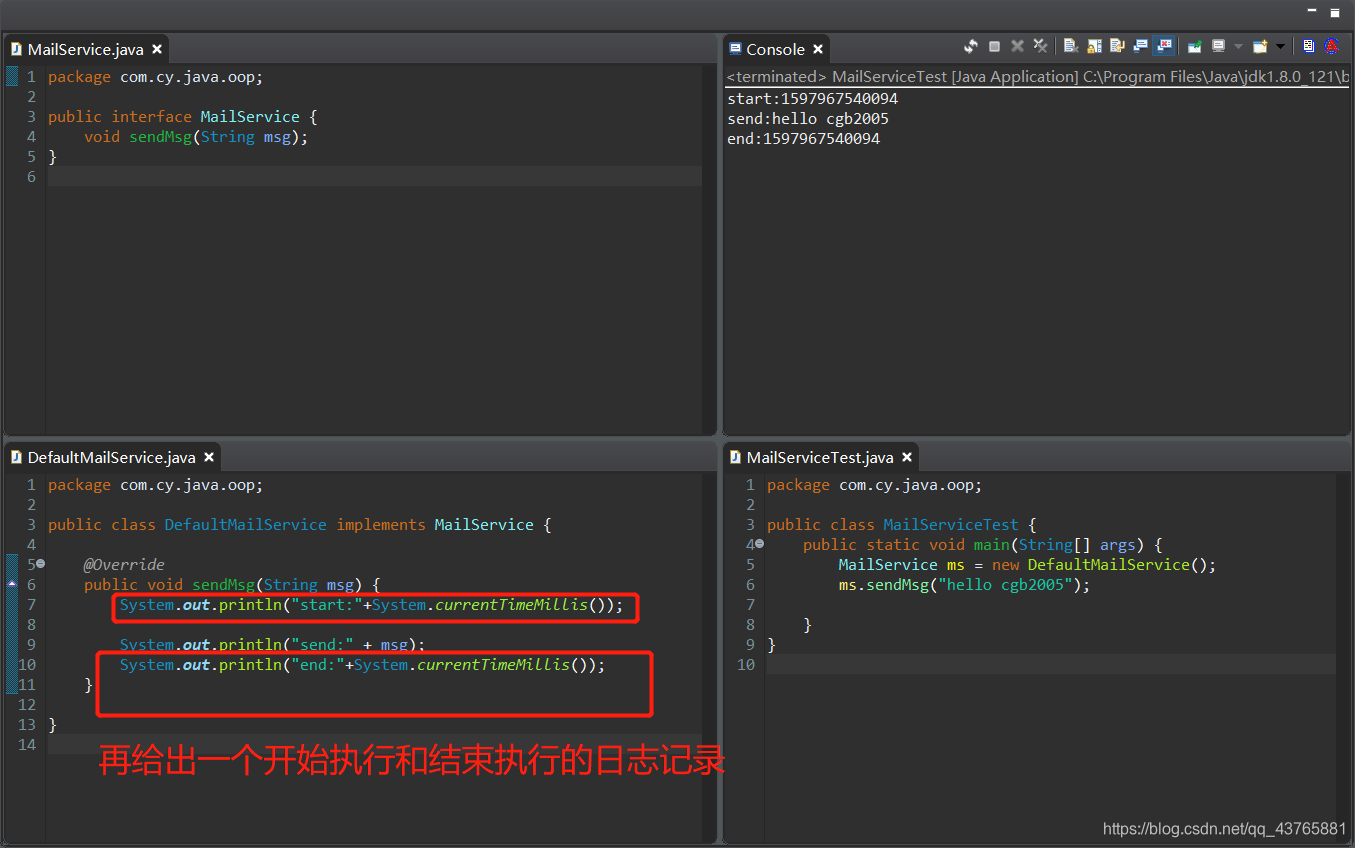1355x848 pixels.
Task: Toggle Word Wrap in Console toolbar
Action: (1117, 46)
